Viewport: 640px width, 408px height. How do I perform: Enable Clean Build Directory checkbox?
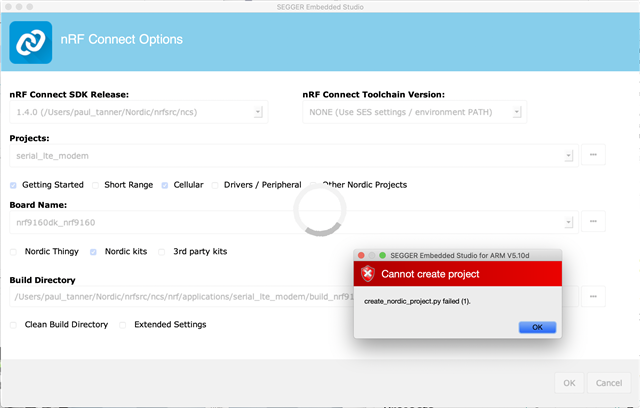[x=13, y=325]
